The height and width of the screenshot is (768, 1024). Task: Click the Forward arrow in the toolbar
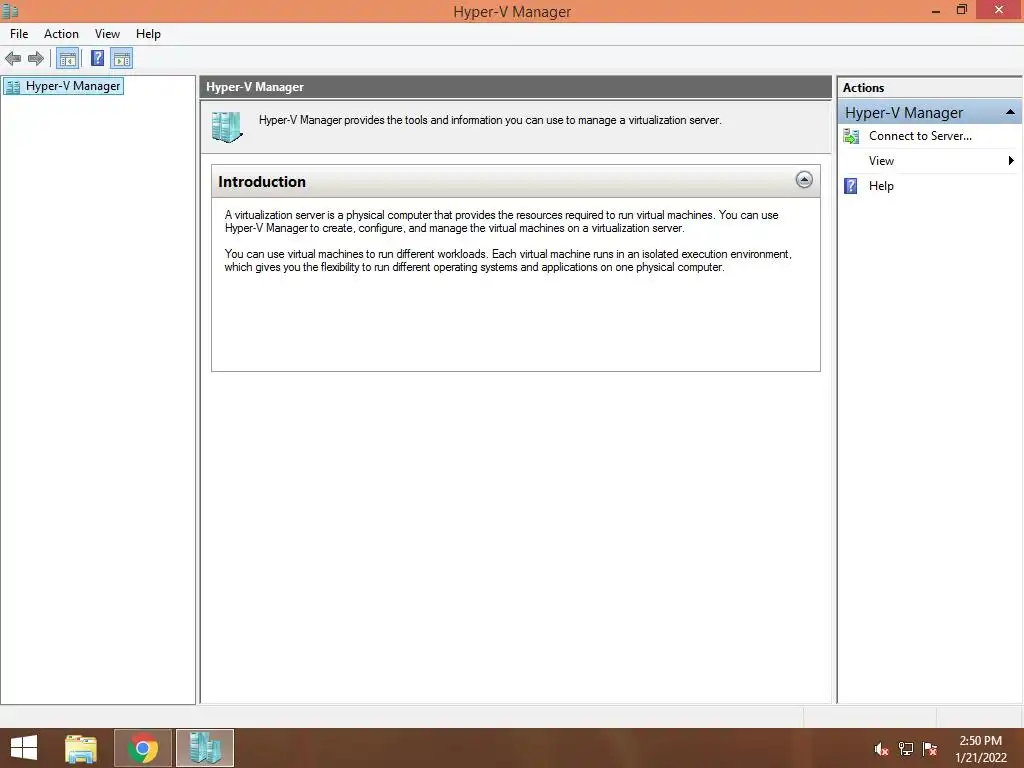[36, 59]
